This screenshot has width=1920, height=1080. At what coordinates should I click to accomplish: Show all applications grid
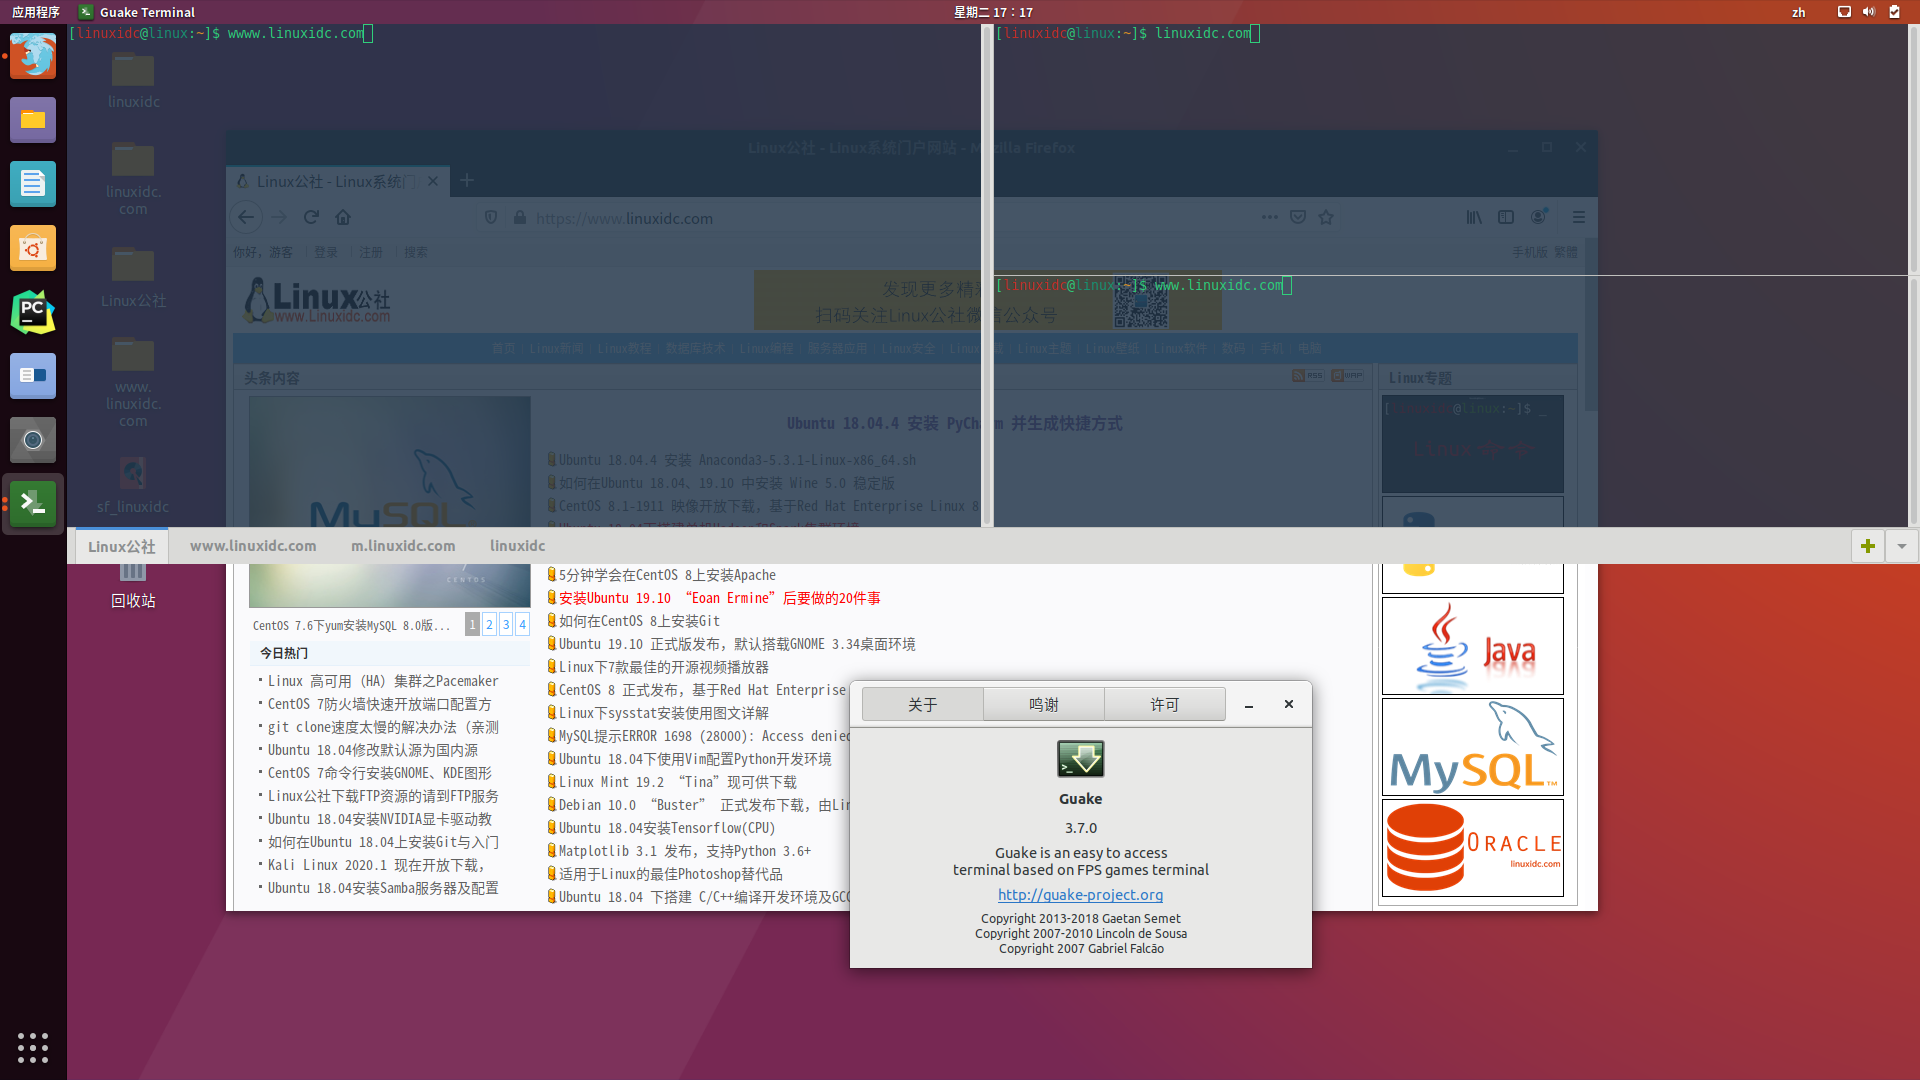click(33, 1047)
